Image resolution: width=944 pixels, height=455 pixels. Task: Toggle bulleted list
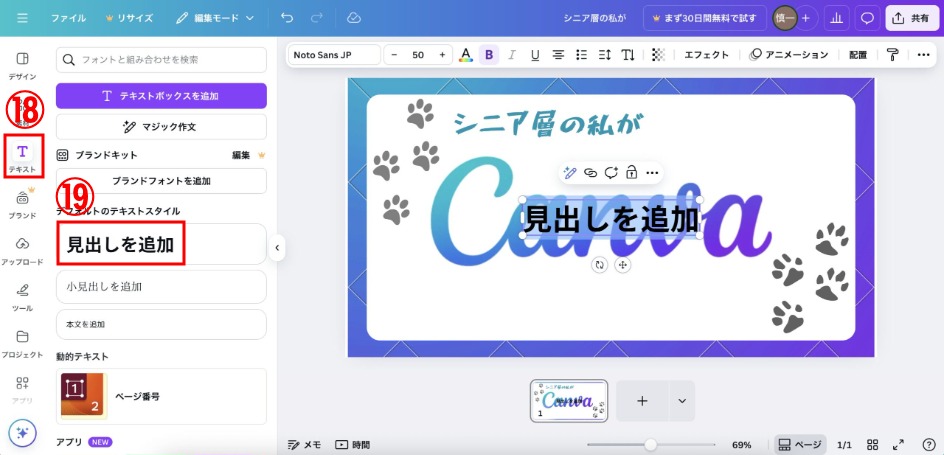click(582, 55)
